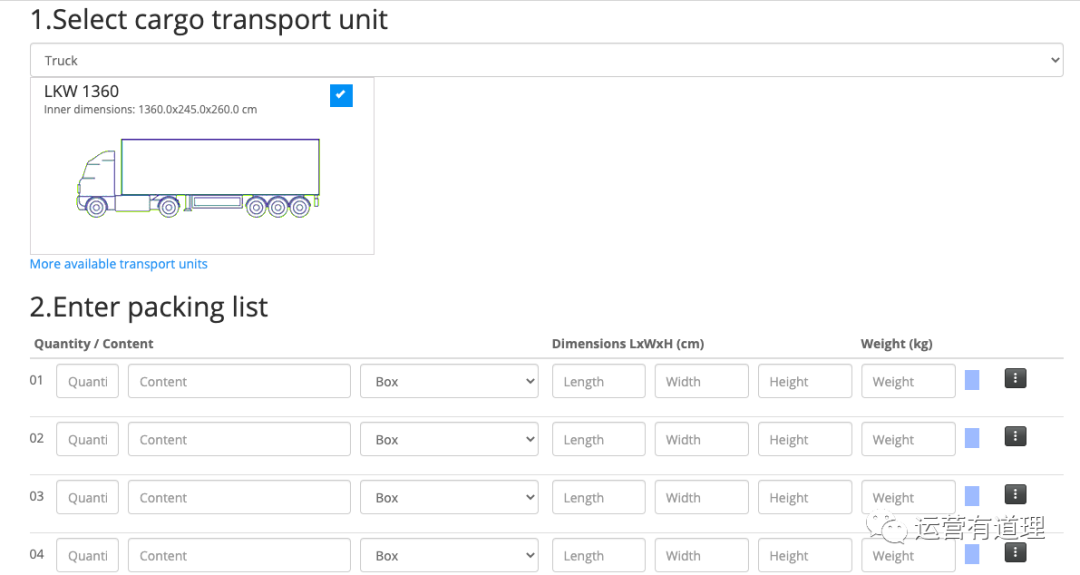Focus the Weight field in row 01
Image resolution: width=1080 pixels, height=575 pixels.
coord(908,381)
